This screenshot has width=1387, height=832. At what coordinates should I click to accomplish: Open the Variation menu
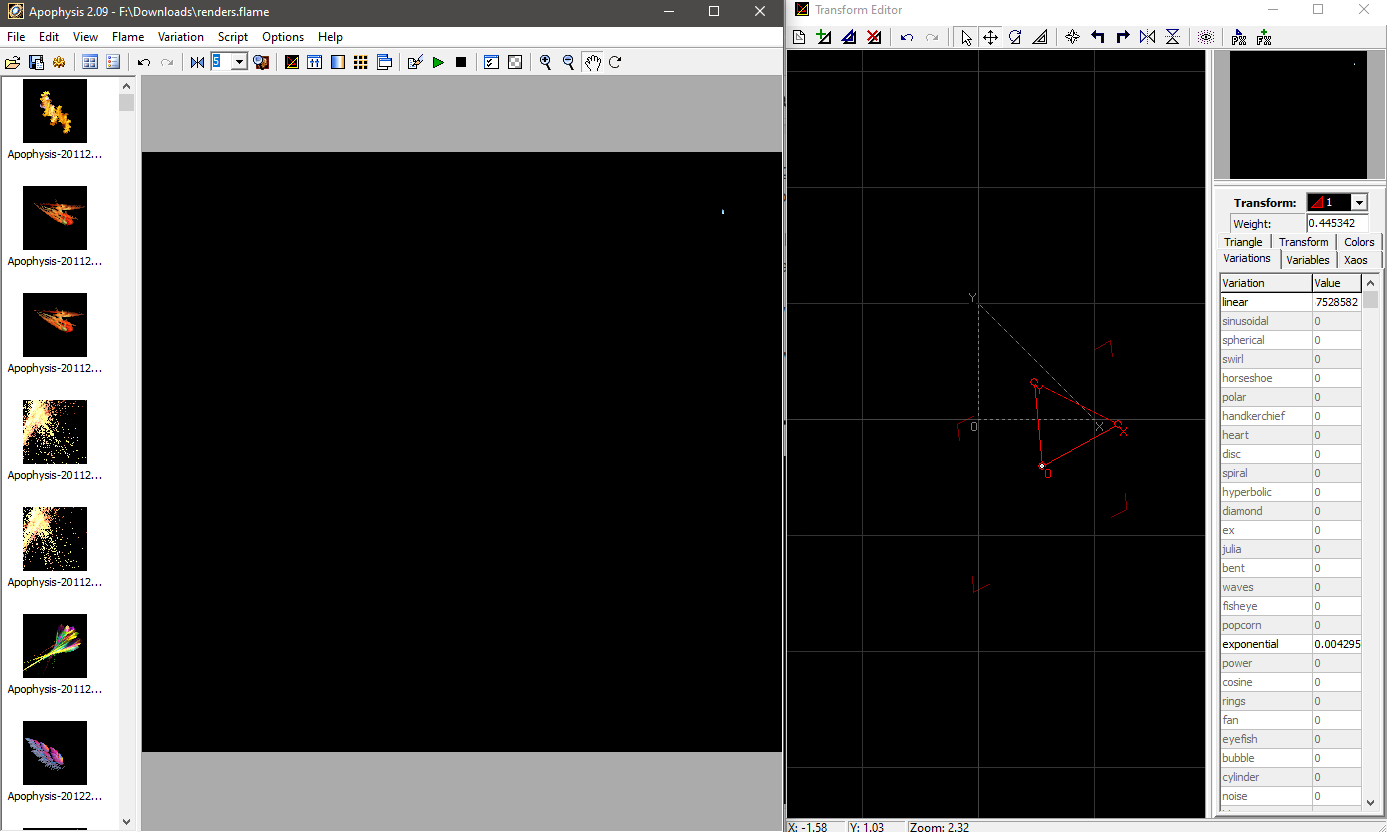[x=181, y=37]
